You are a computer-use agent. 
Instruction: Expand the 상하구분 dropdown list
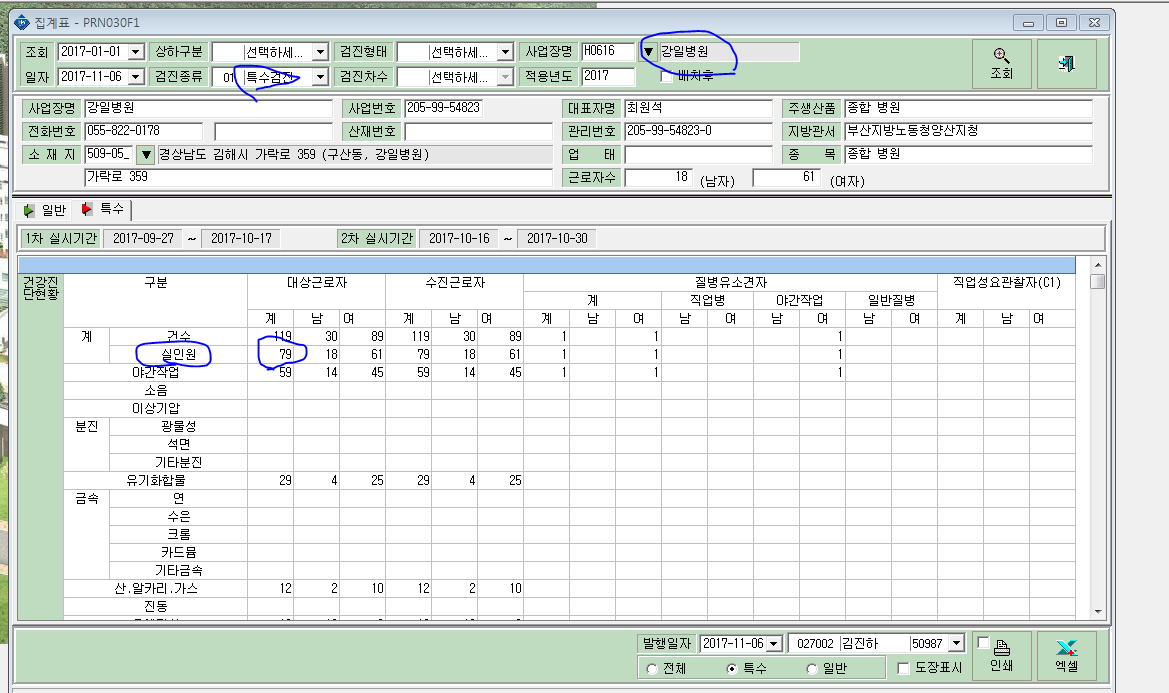(x=321, y=51)
